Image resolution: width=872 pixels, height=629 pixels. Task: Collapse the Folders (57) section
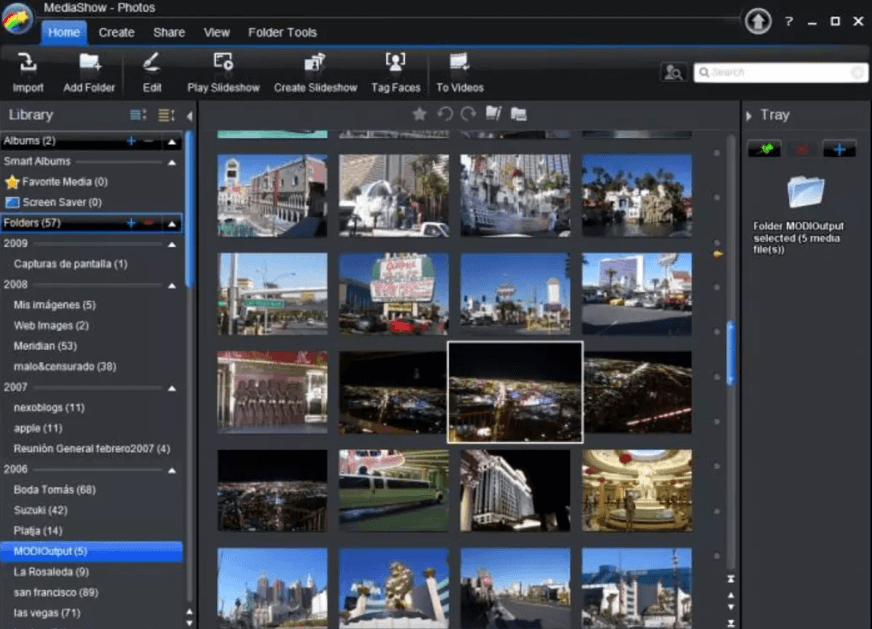click(x=172, y=223)
